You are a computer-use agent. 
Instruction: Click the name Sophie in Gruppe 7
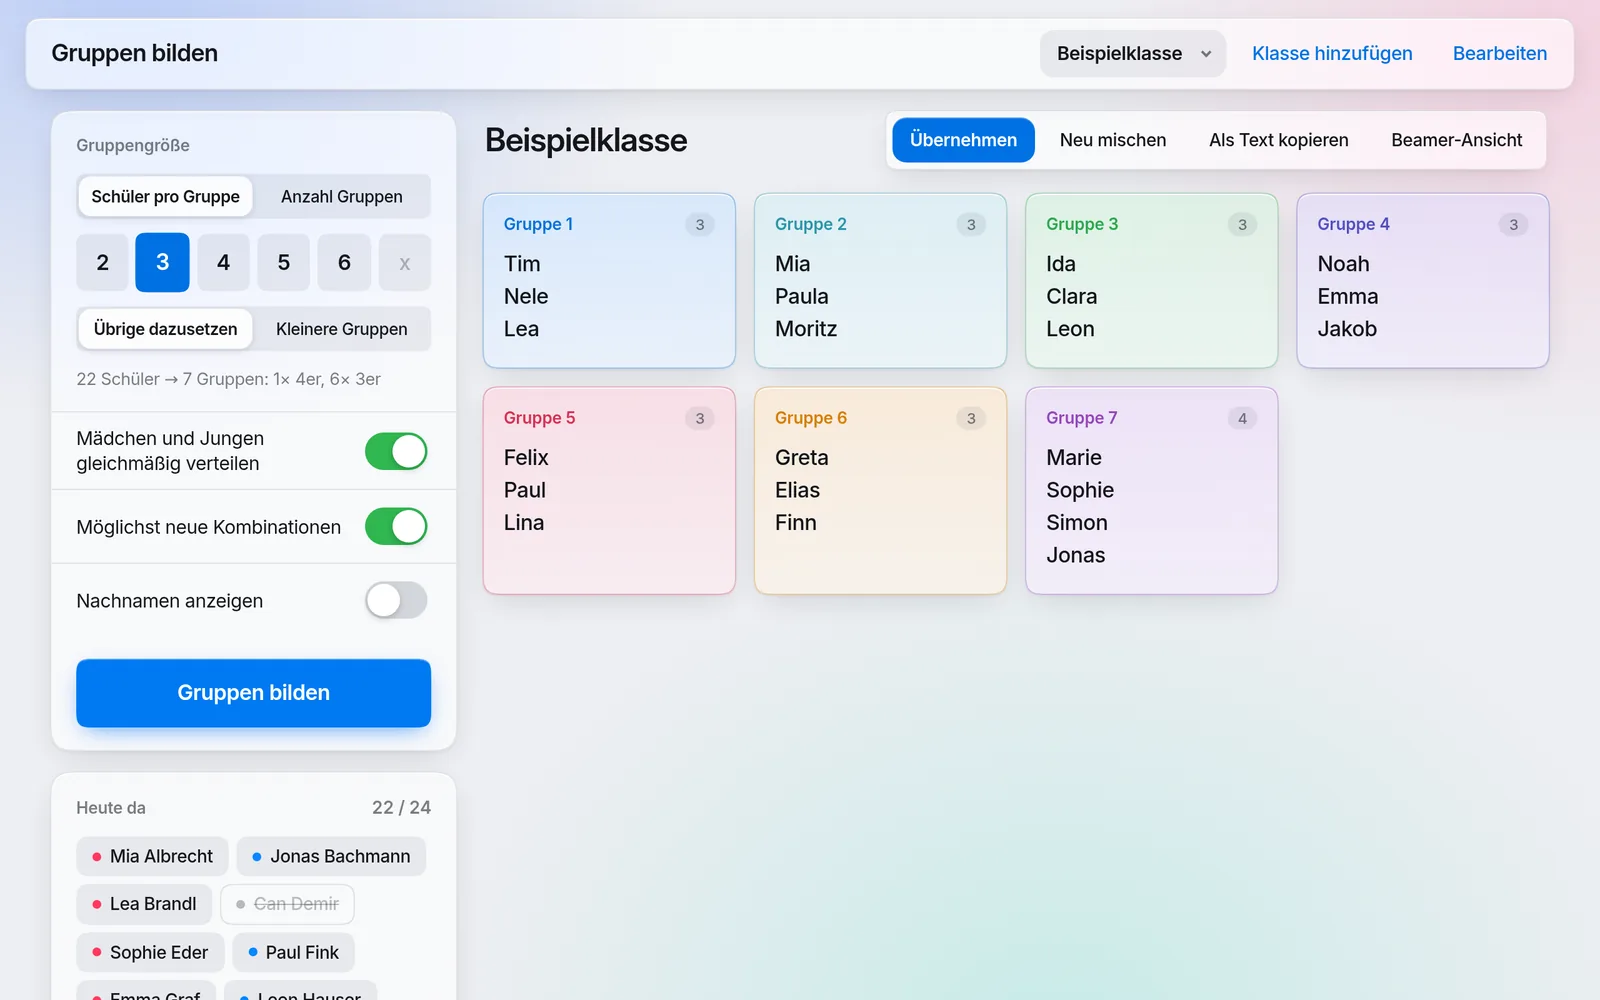[x=1080, y=490]
